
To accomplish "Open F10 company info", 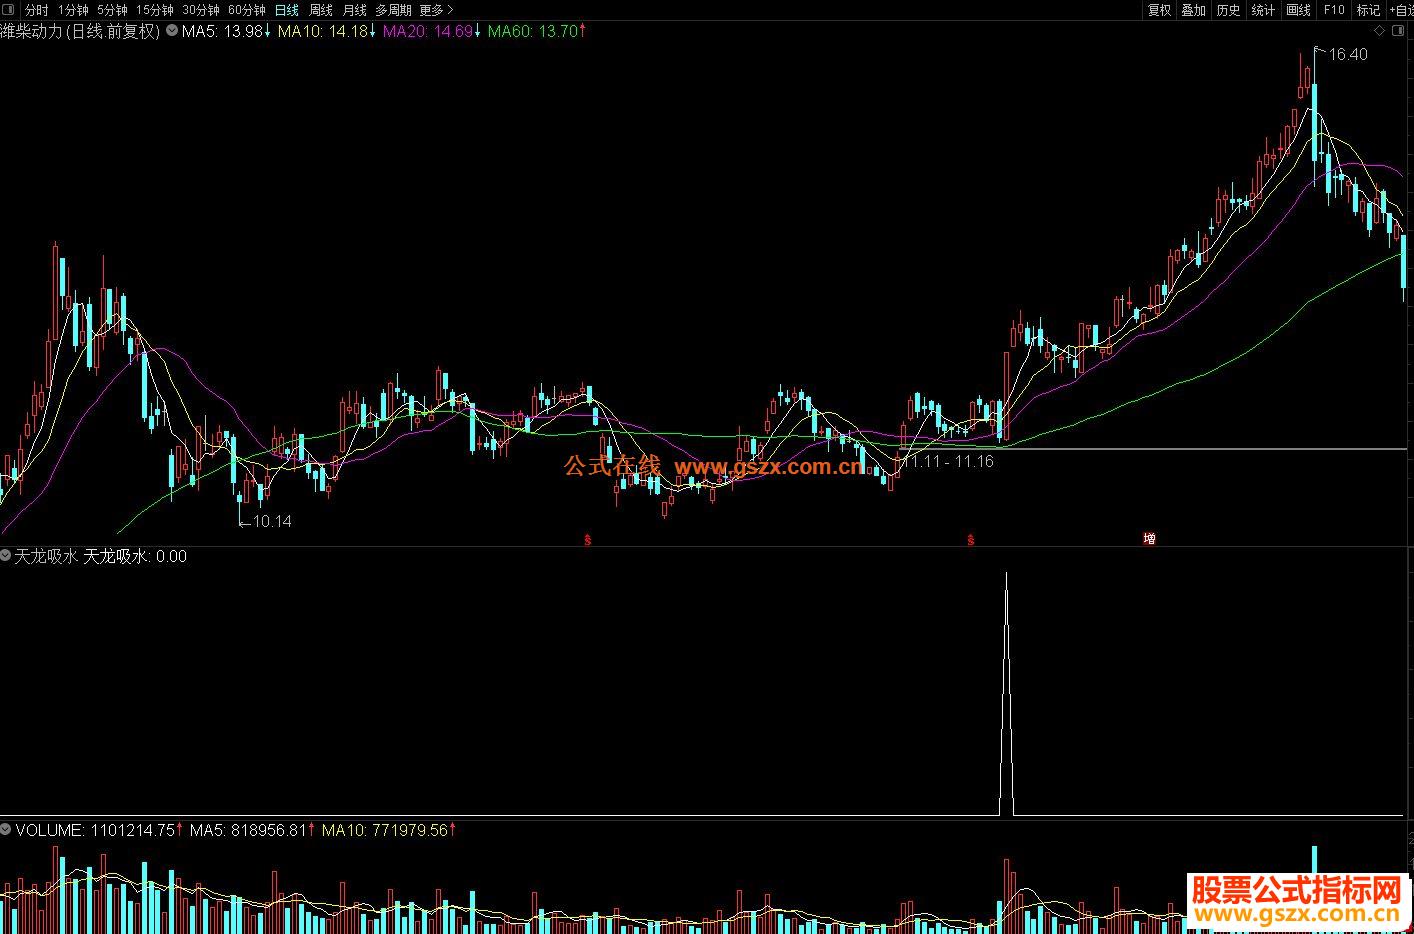I will point(1334,10).
